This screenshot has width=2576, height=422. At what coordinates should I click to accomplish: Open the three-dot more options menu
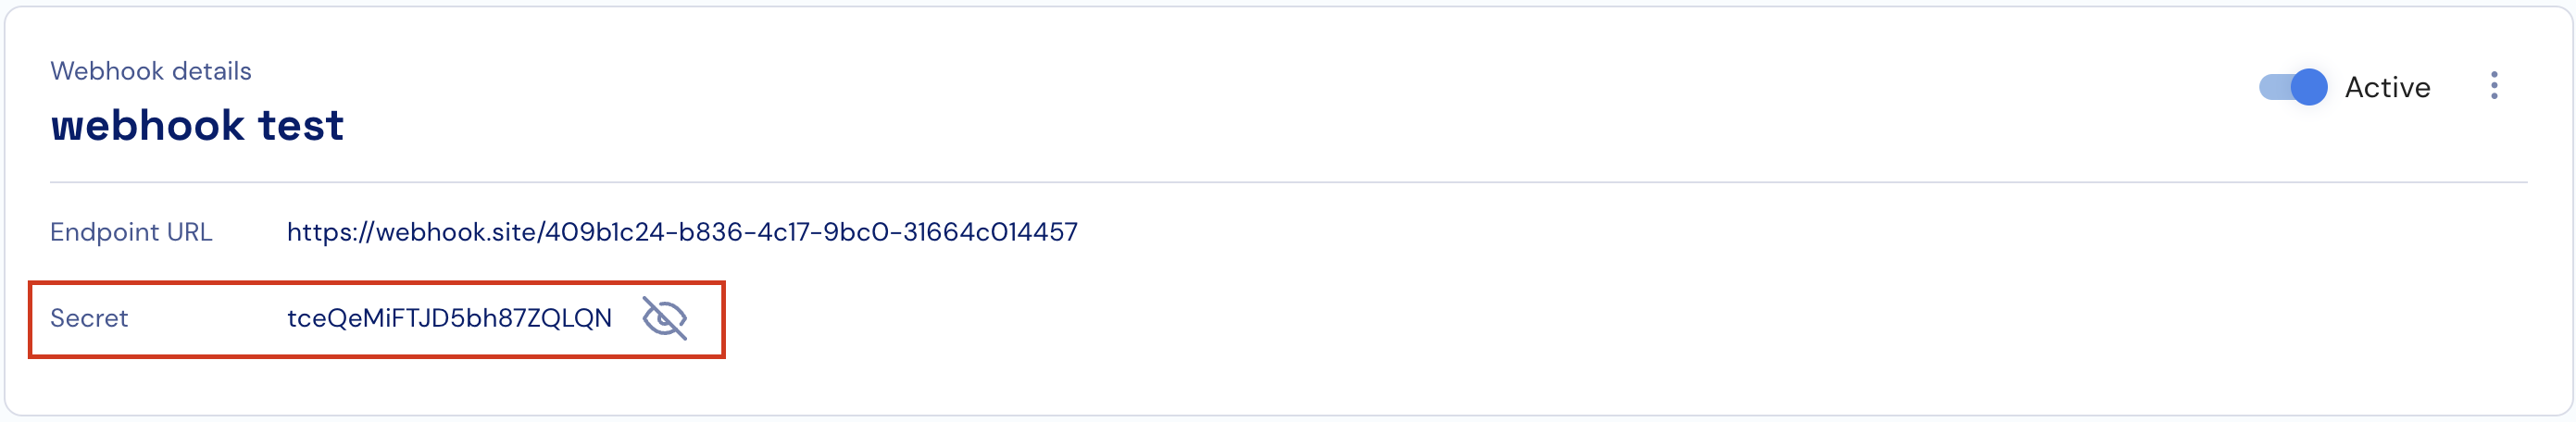click(x=2494, y=86)
